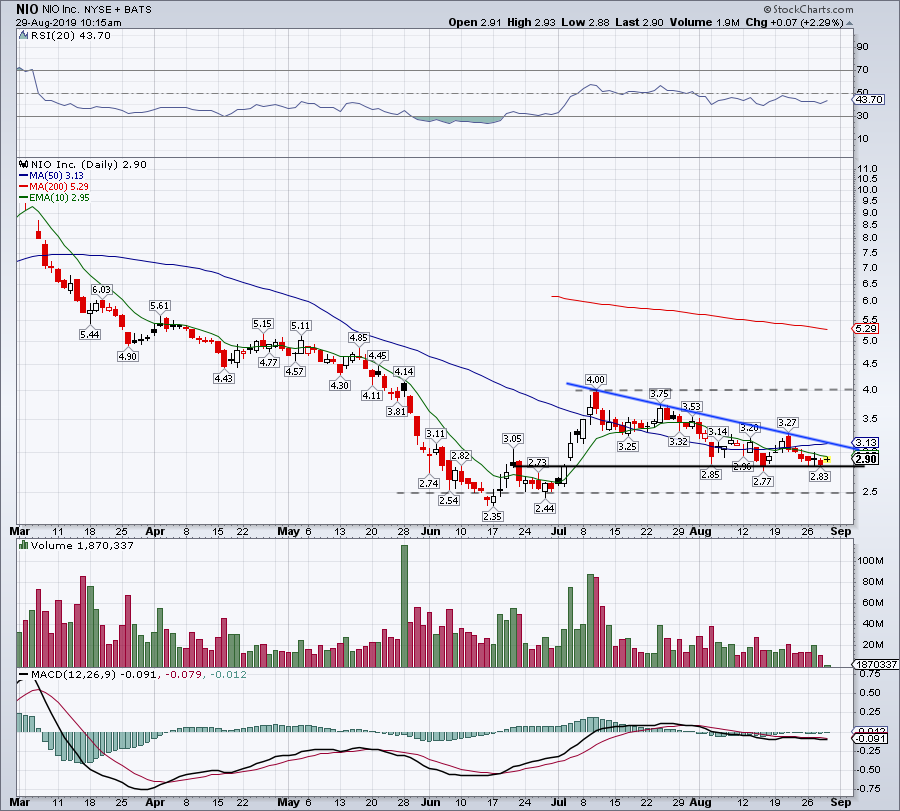This screenshot has width=900, height=811.
Task: Click the volume bars icon beside Volume label
Action: pyautogui.click(x=24, y=545)
